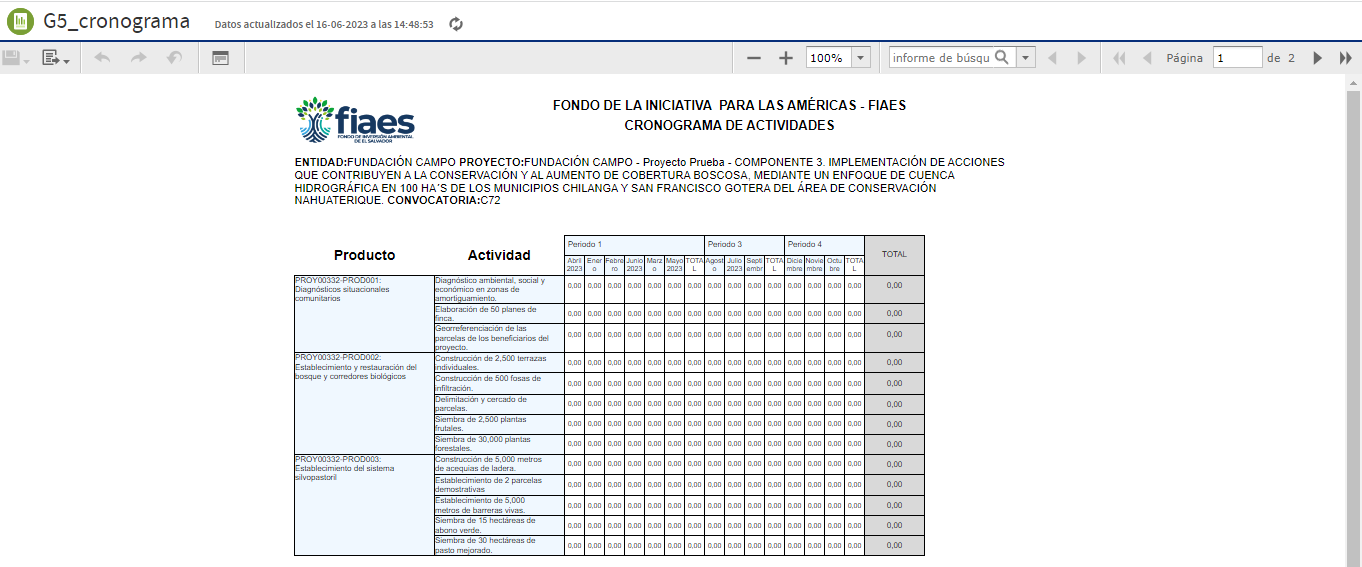The width and height of the screenshot is (1362, 567).
Task: Click the reset report icon
Action: click(175, 58)
